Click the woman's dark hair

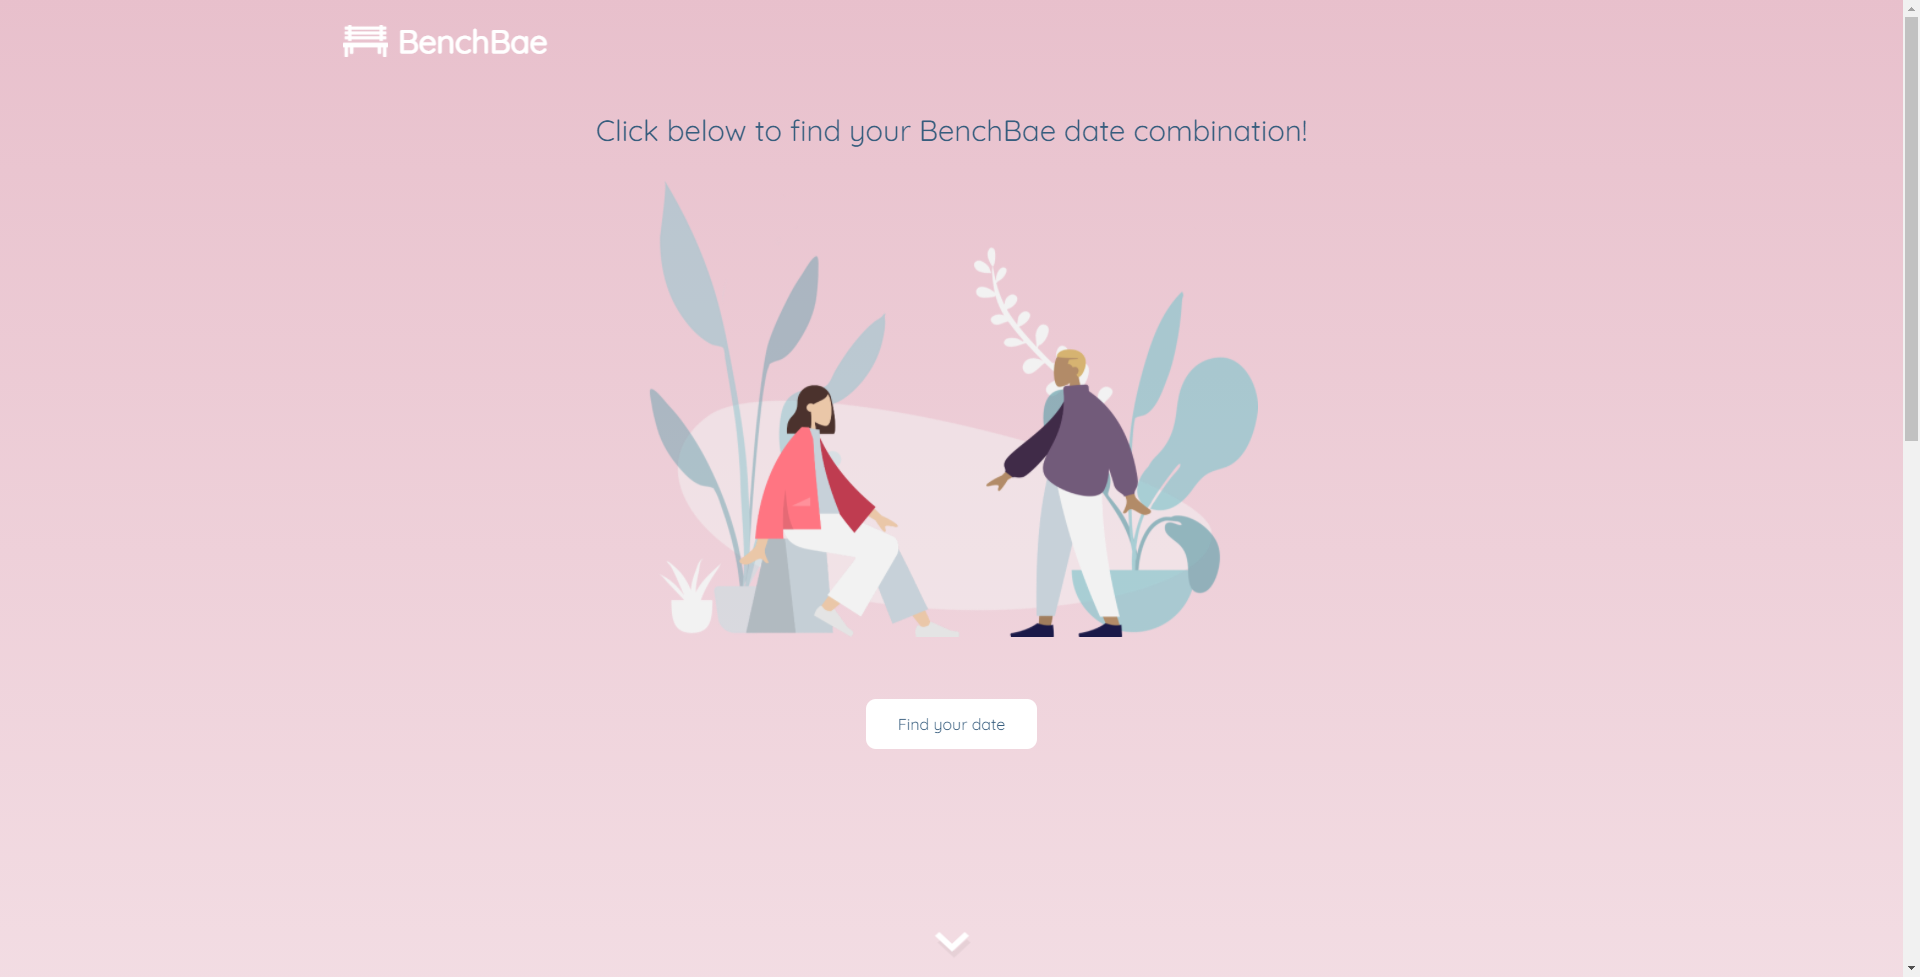808,405
